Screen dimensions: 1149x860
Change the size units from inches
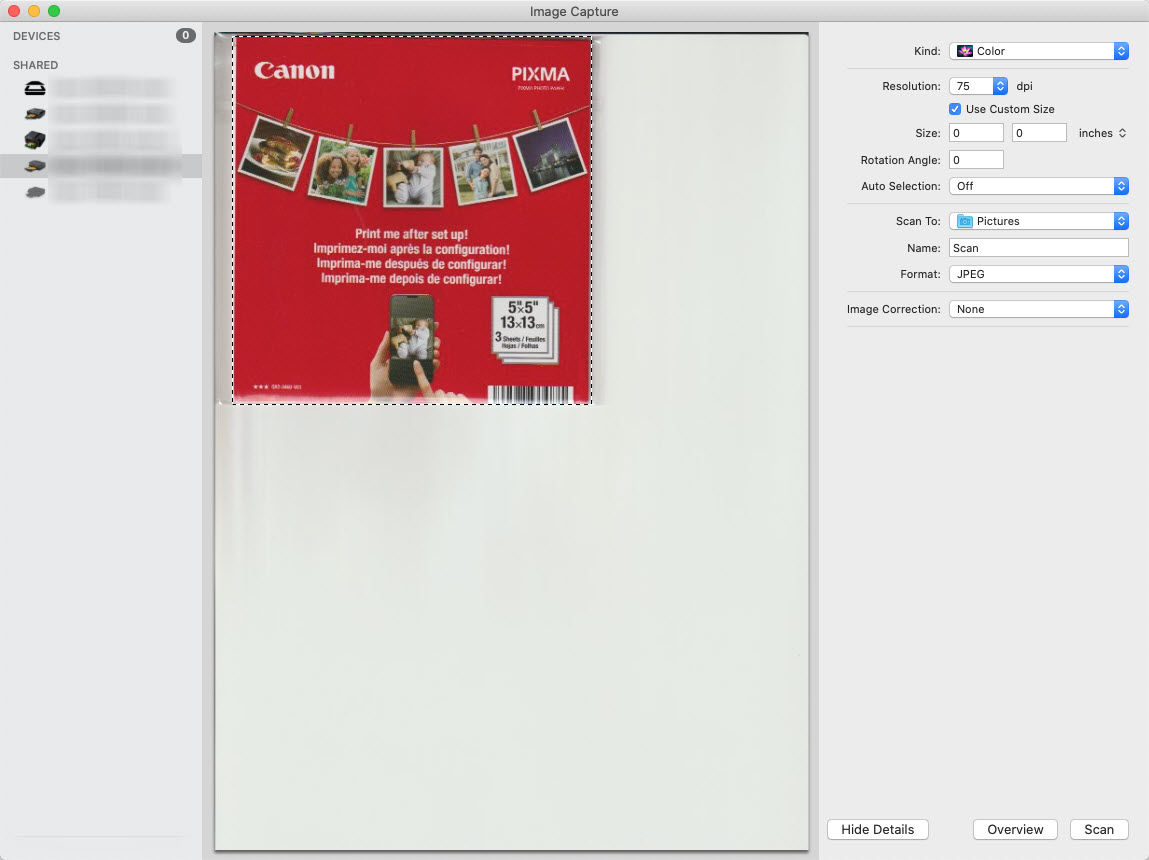point(1101,132)
